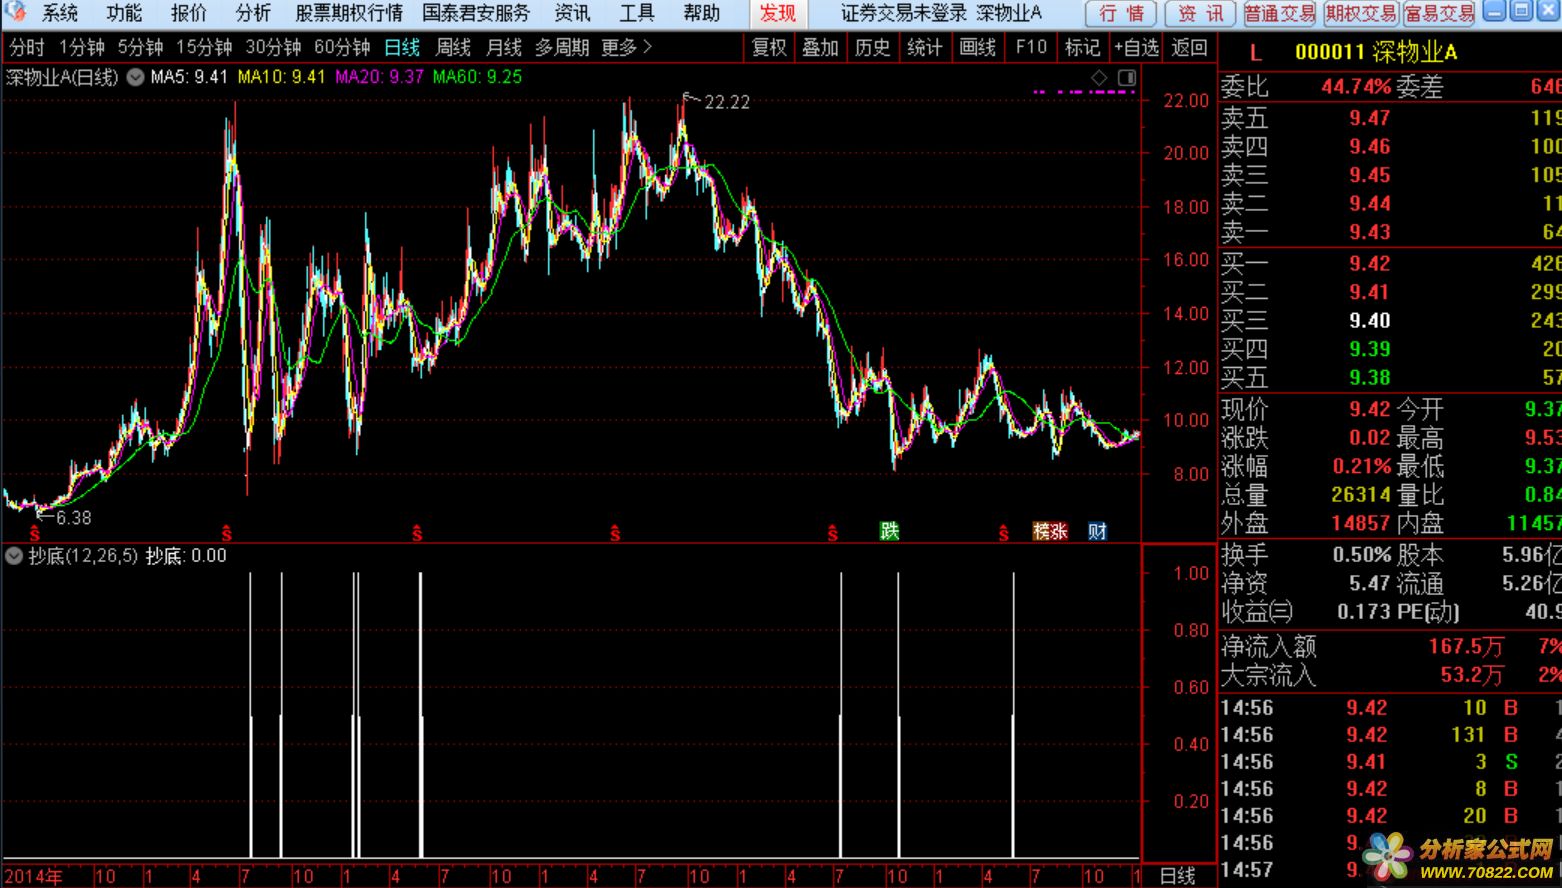Expand the 更多 period options
The height and width of the screenshot is (888, 1562).
[626, 47]
